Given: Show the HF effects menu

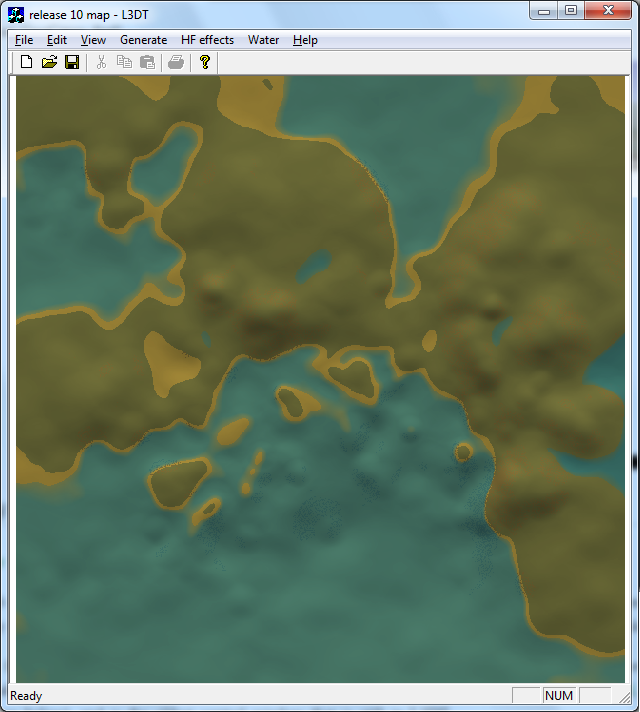Looking at the screenshot, I should click(207, 40).
